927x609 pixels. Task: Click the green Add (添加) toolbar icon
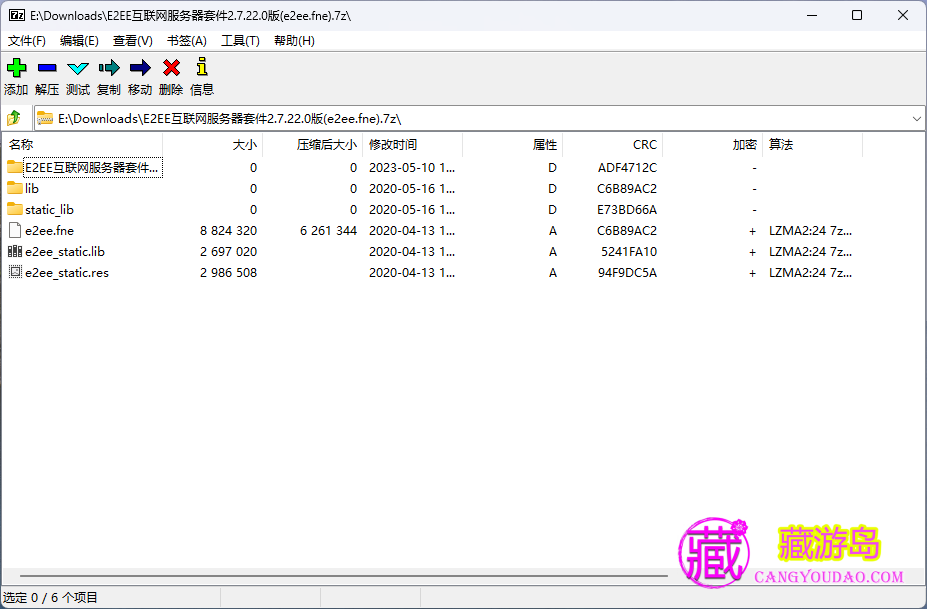pos(17,68)
